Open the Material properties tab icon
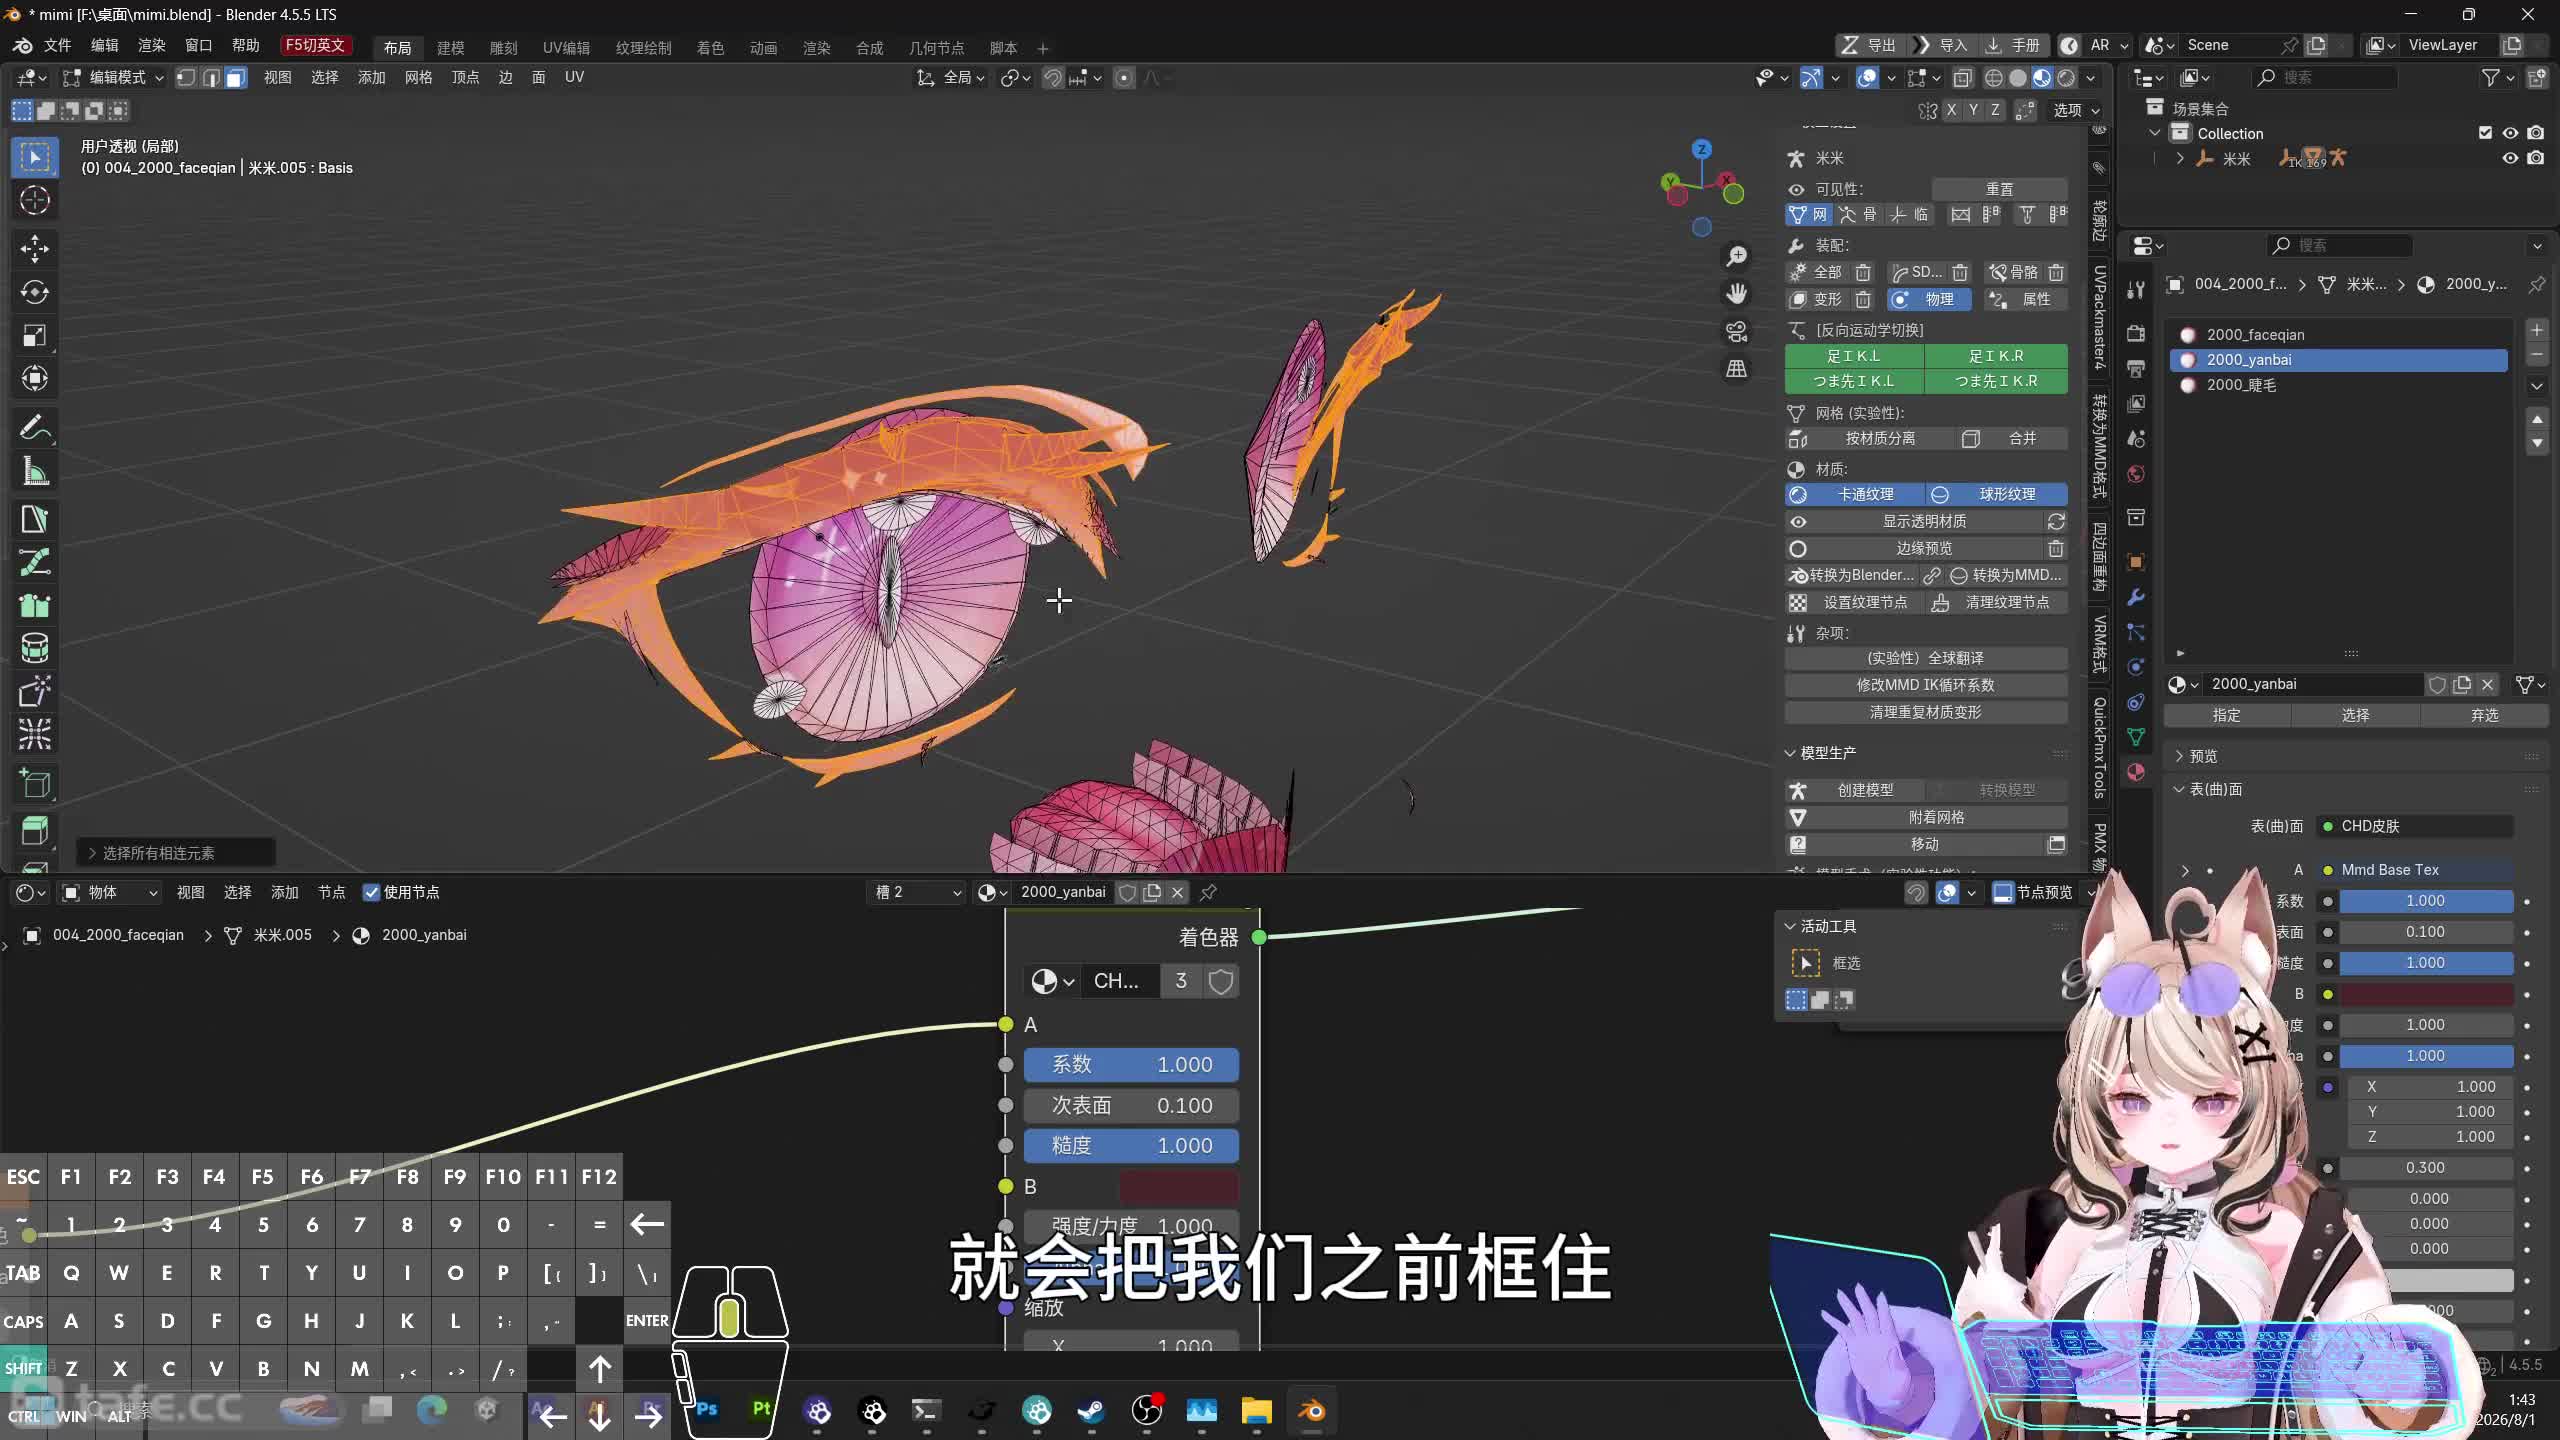Image resolution: width=2560 pixels, height=1440 pixels. tap(2136, 772)
